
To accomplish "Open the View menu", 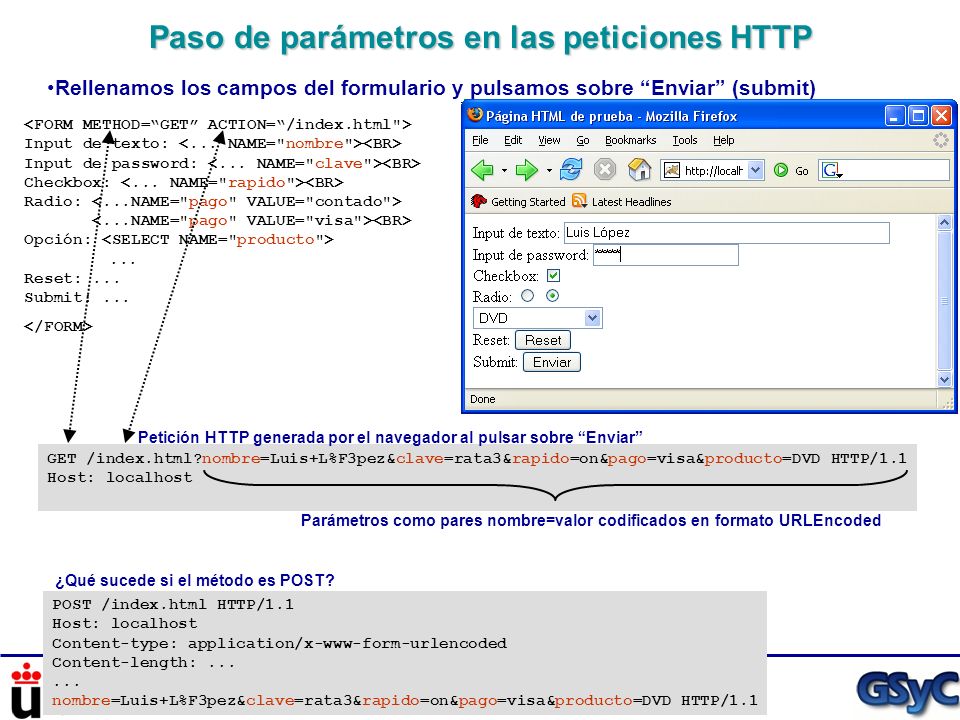I will tap(549, 140).
